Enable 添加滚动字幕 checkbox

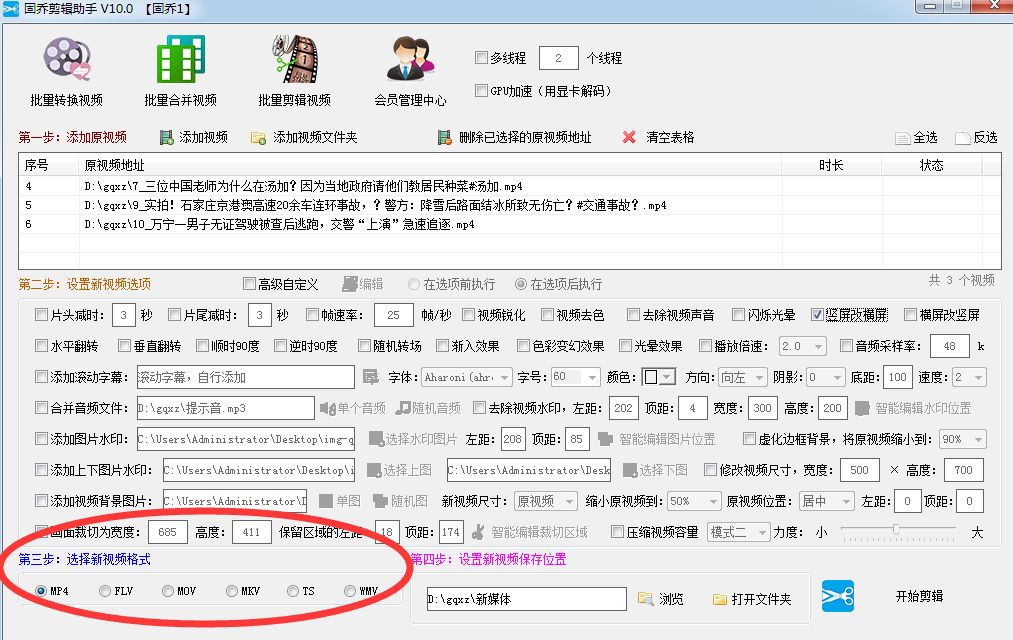point(41,376)
